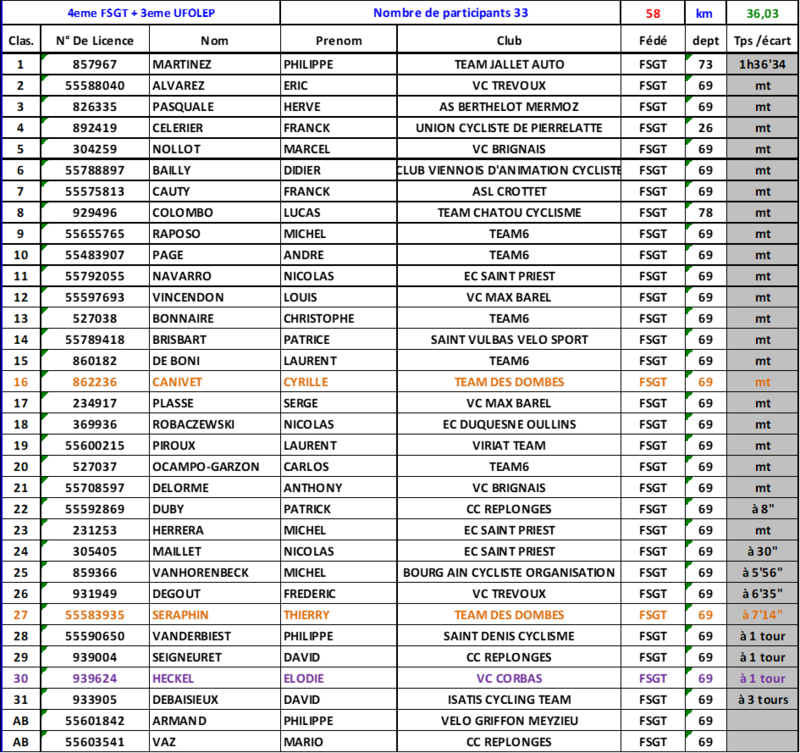Click the blue 'km' unit cell
This screenshot has height=753, width=800.
(706, 13)
